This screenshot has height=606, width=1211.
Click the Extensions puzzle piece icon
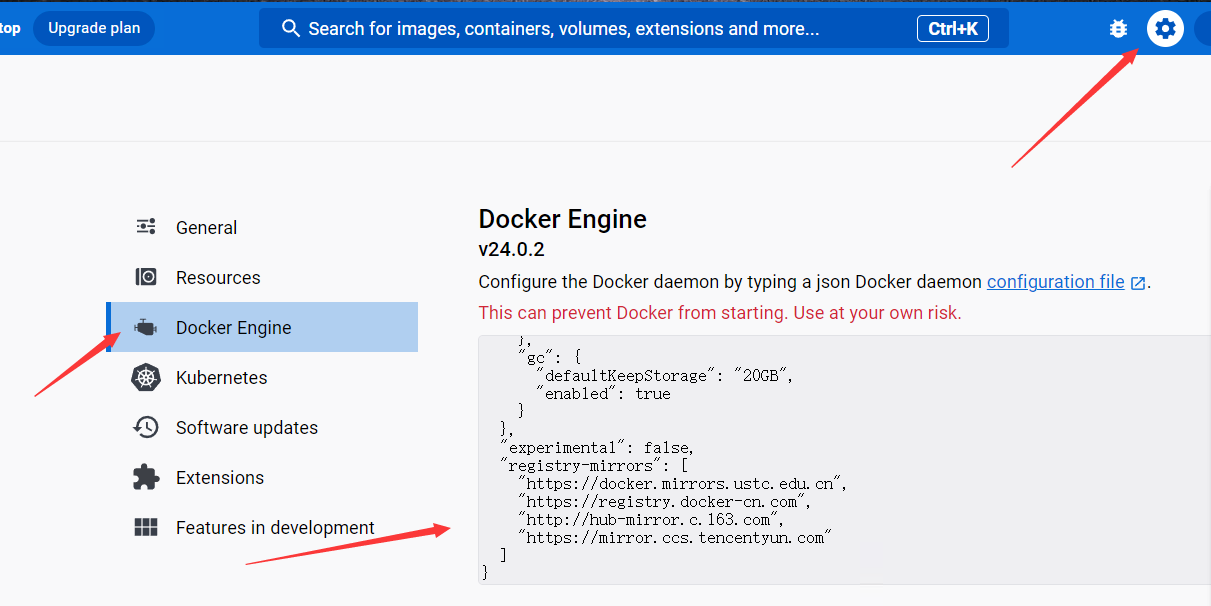[146, 477]
